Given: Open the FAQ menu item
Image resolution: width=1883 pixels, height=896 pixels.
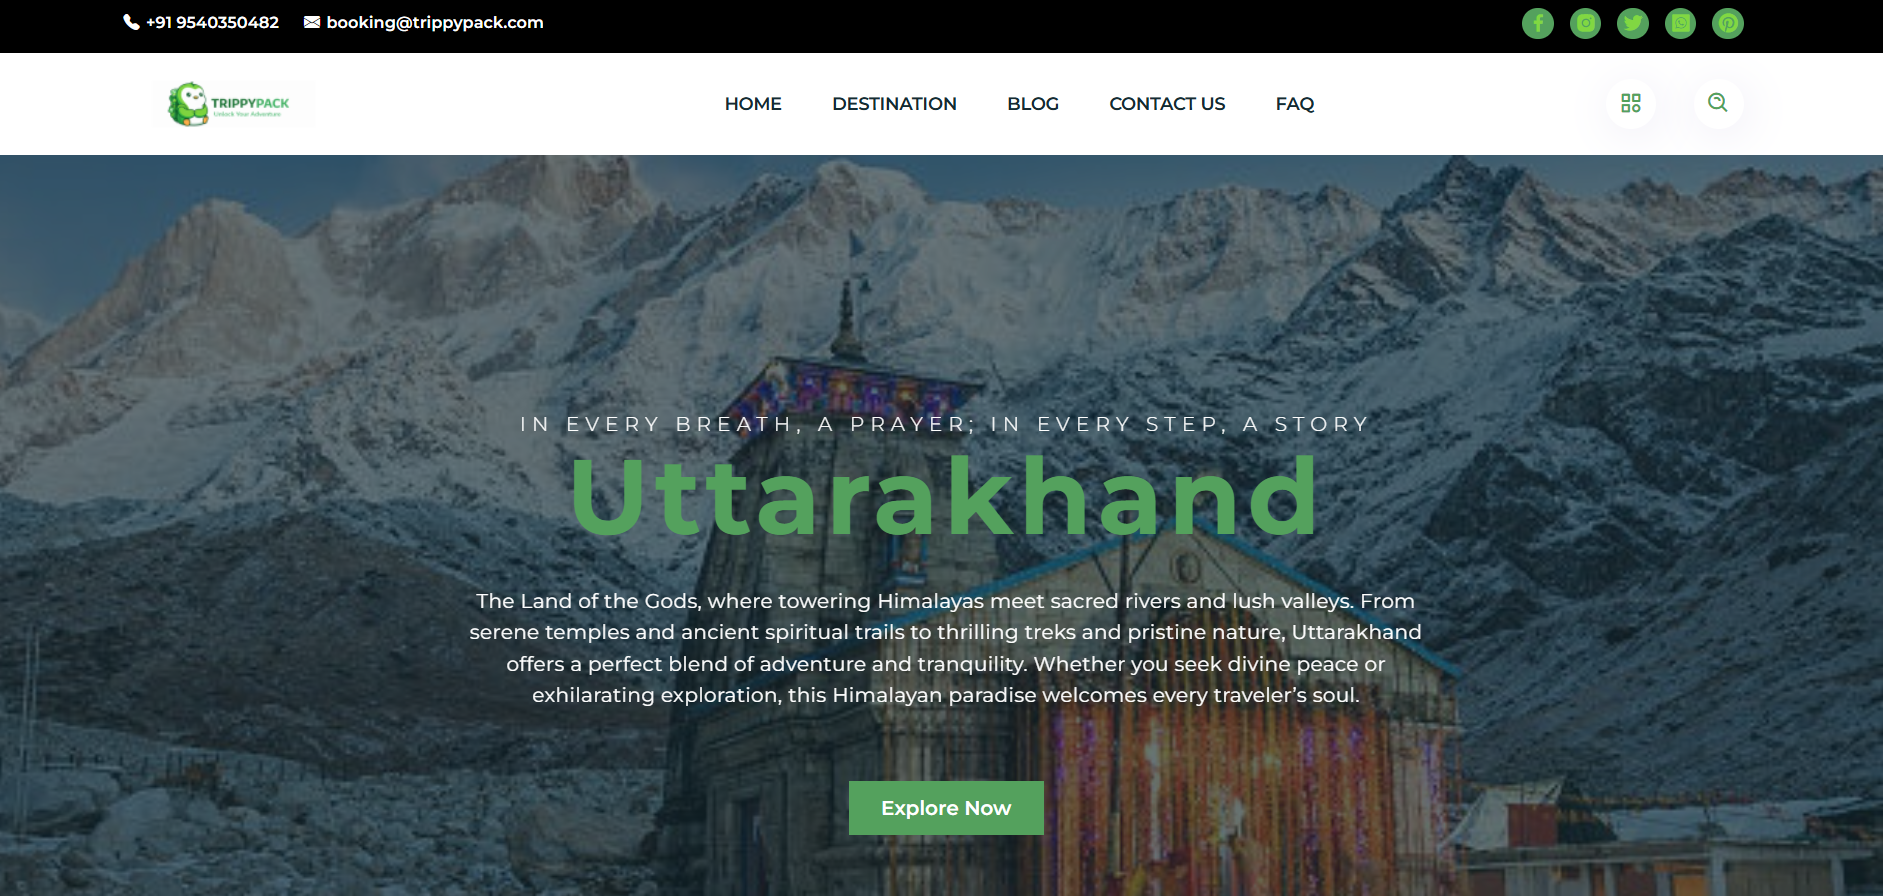Looking at the screenshot, I should [1295, 104].
